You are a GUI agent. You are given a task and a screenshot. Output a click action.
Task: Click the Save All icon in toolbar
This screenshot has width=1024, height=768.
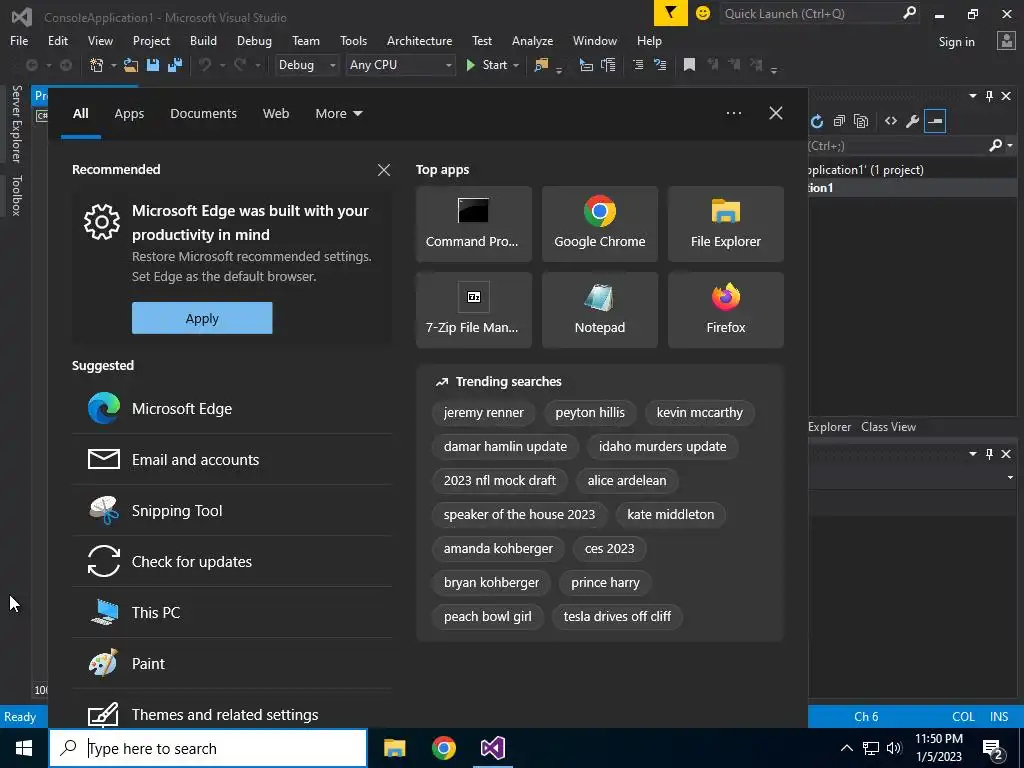tap(174, 65)
